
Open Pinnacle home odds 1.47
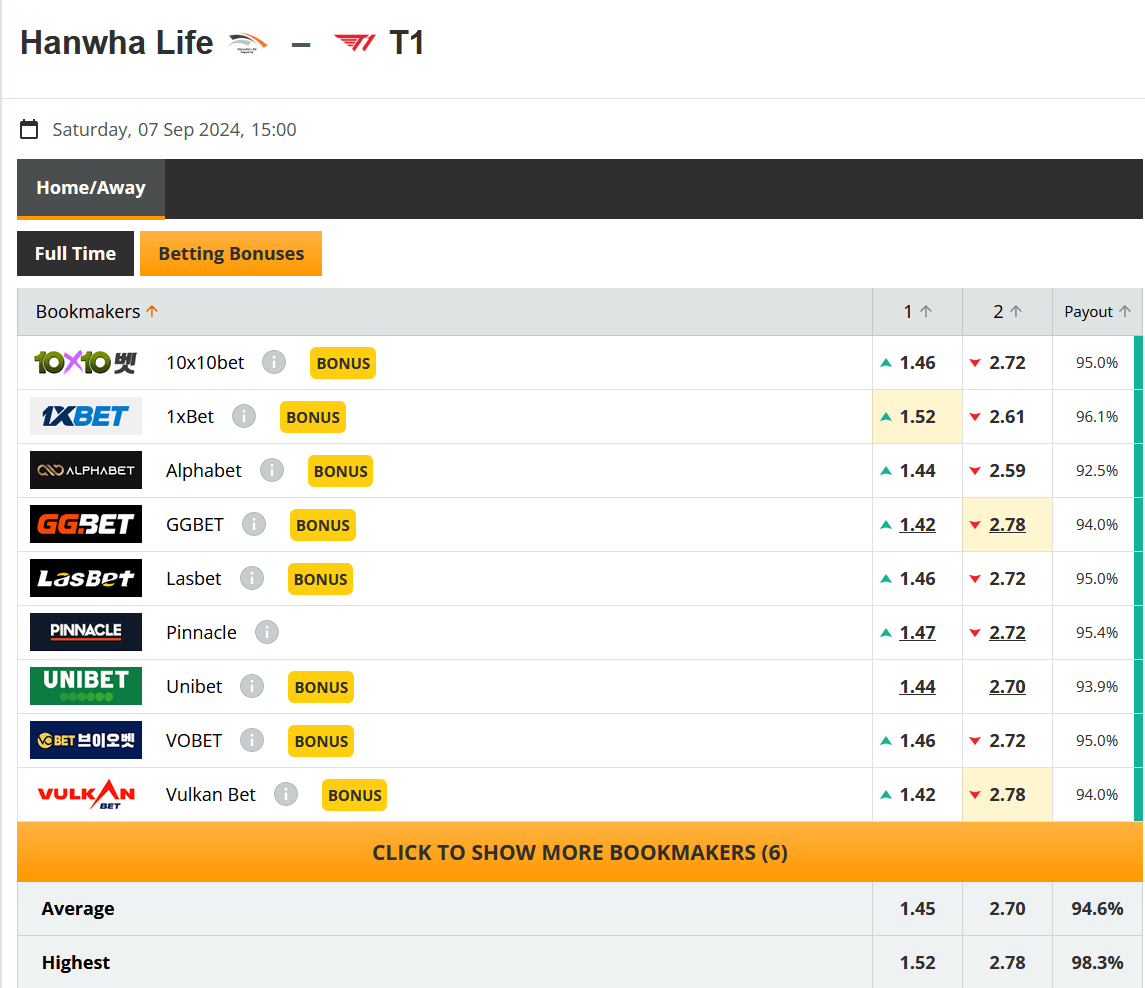(x=917, y=632)
